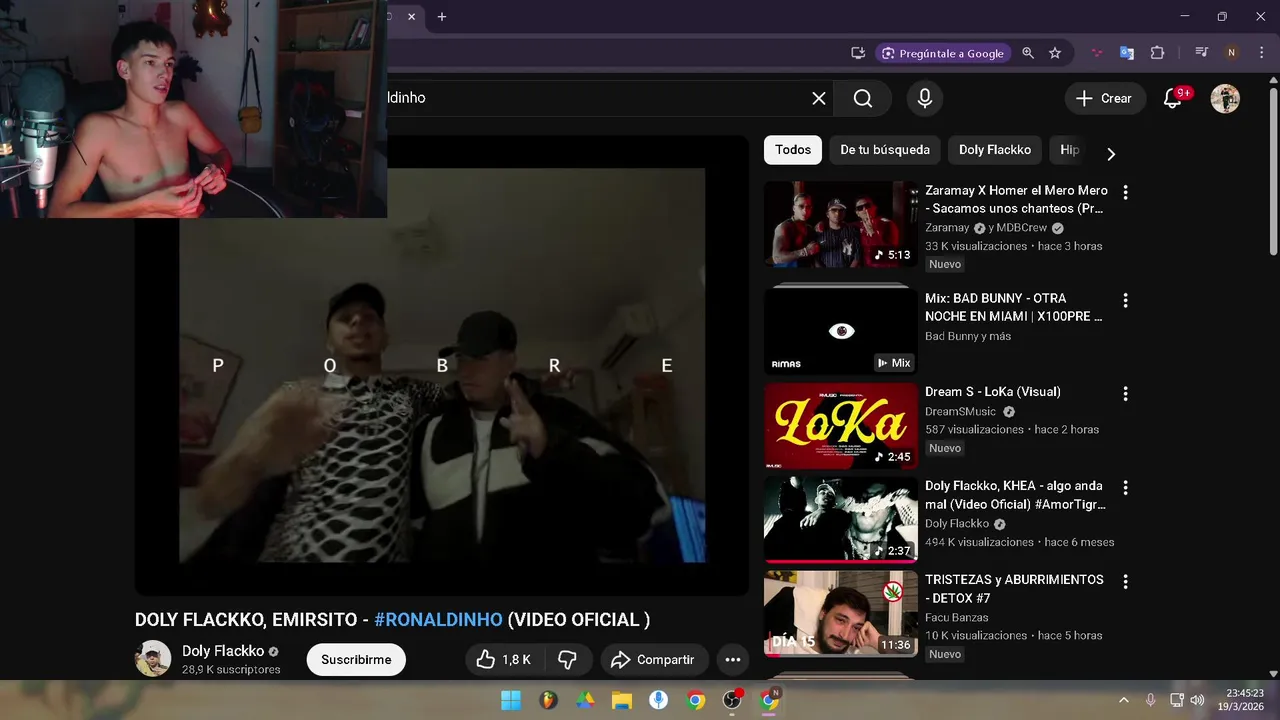Click the Facu Banzas channel name
This screenshot has height=720, width=1280.
pos(956,617)
